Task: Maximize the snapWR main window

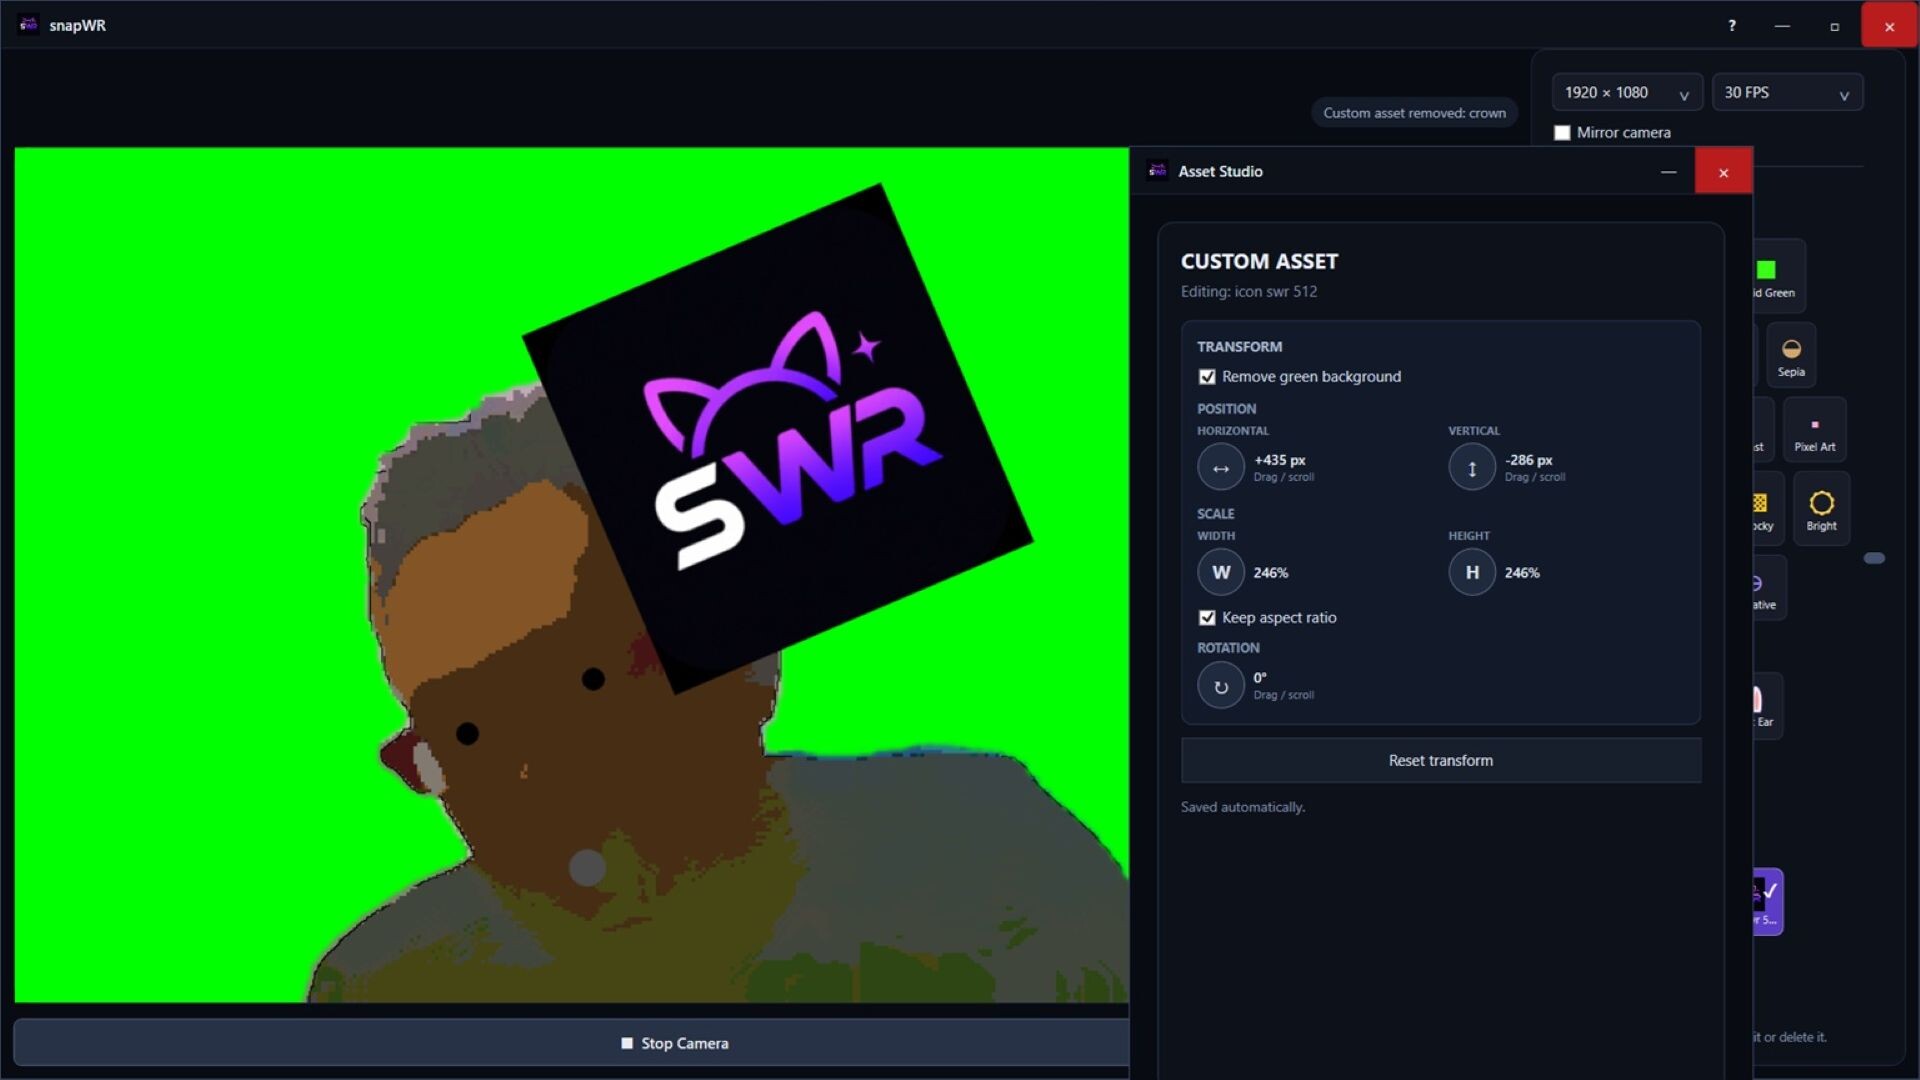Action: pos(1834,26)
